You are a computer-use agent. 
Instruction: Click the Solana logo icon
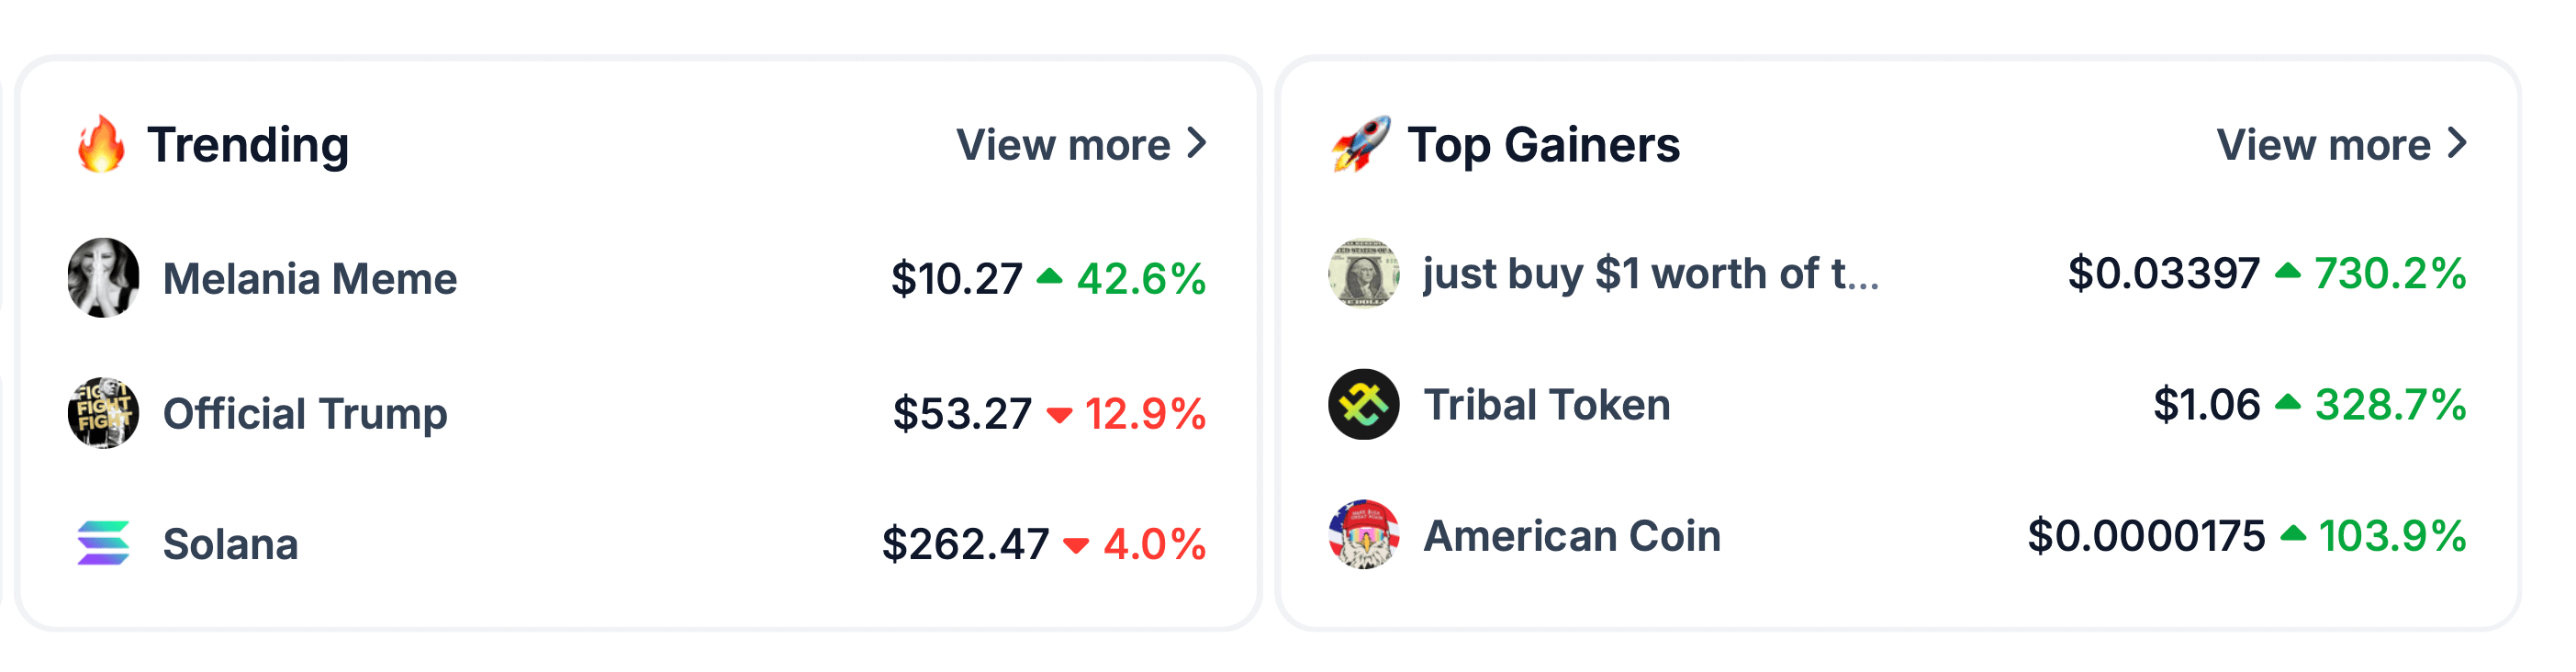(x=103, y=543)
